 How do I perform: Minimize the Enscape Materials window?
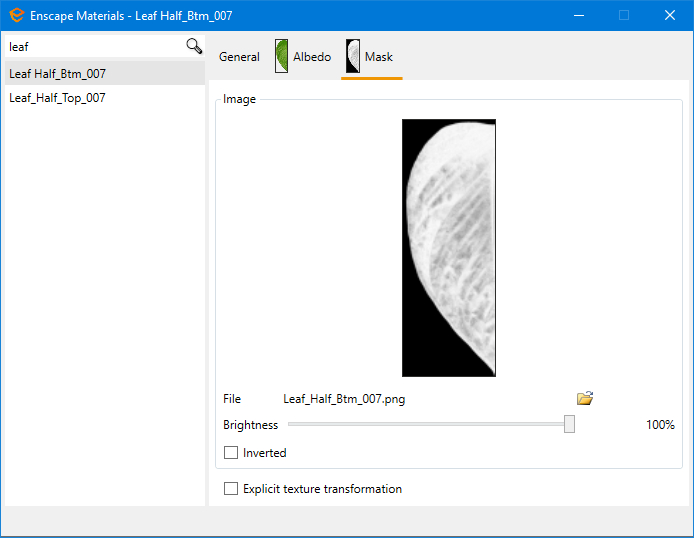point(578,15)
